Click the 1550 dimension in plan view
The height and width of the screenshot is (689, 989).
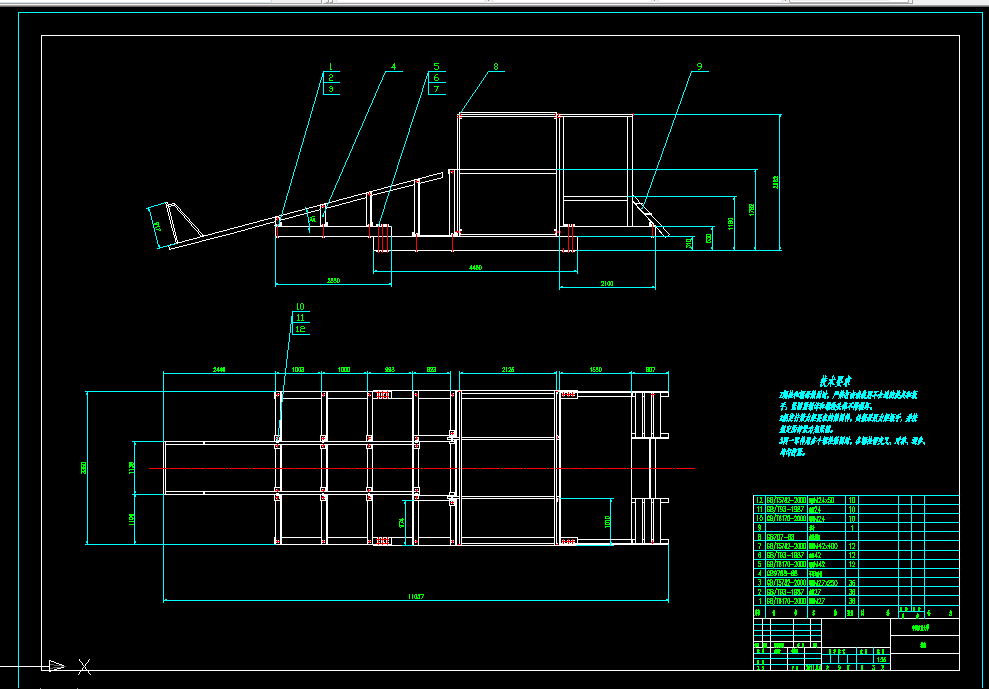(595, 369)
